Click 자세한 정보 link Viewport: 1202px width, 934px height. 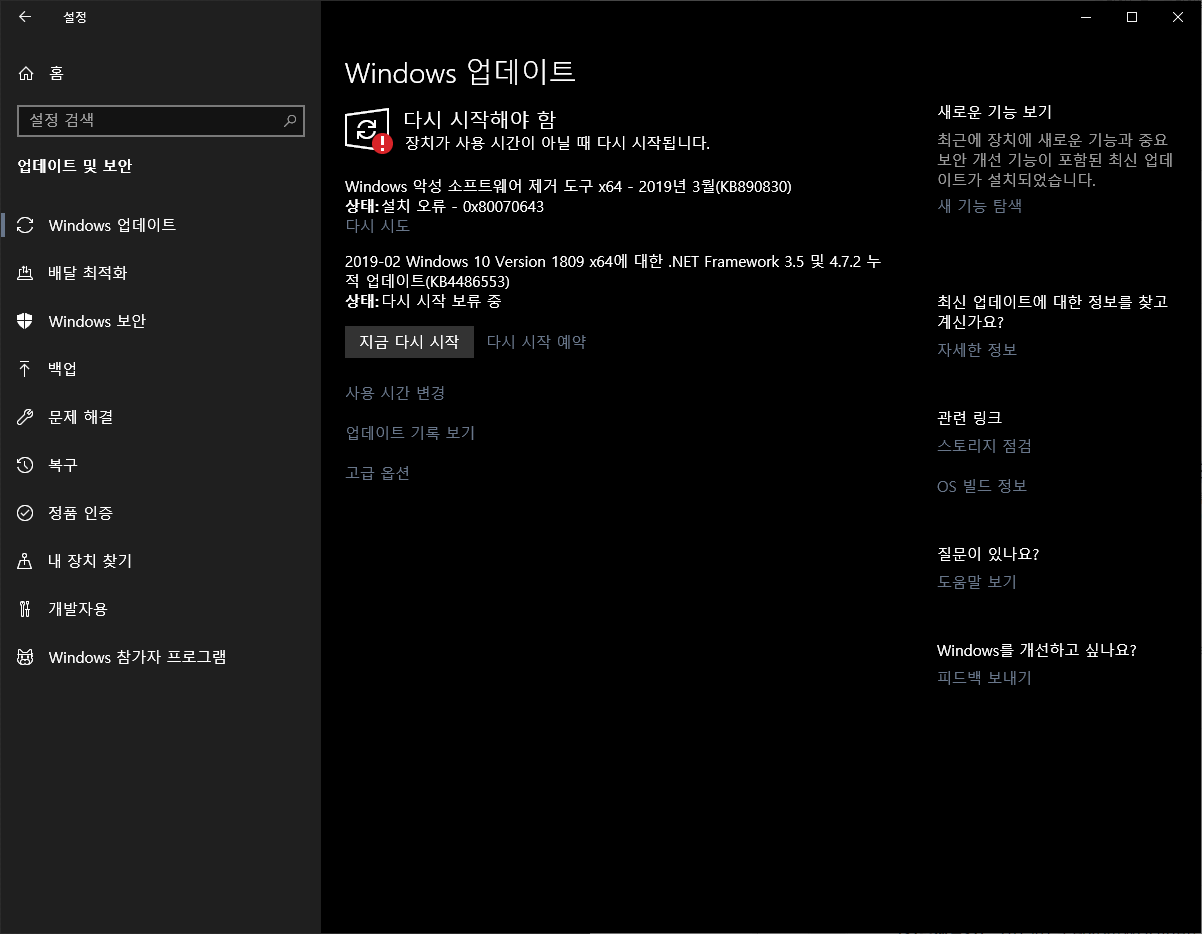(x=977, y=350)
